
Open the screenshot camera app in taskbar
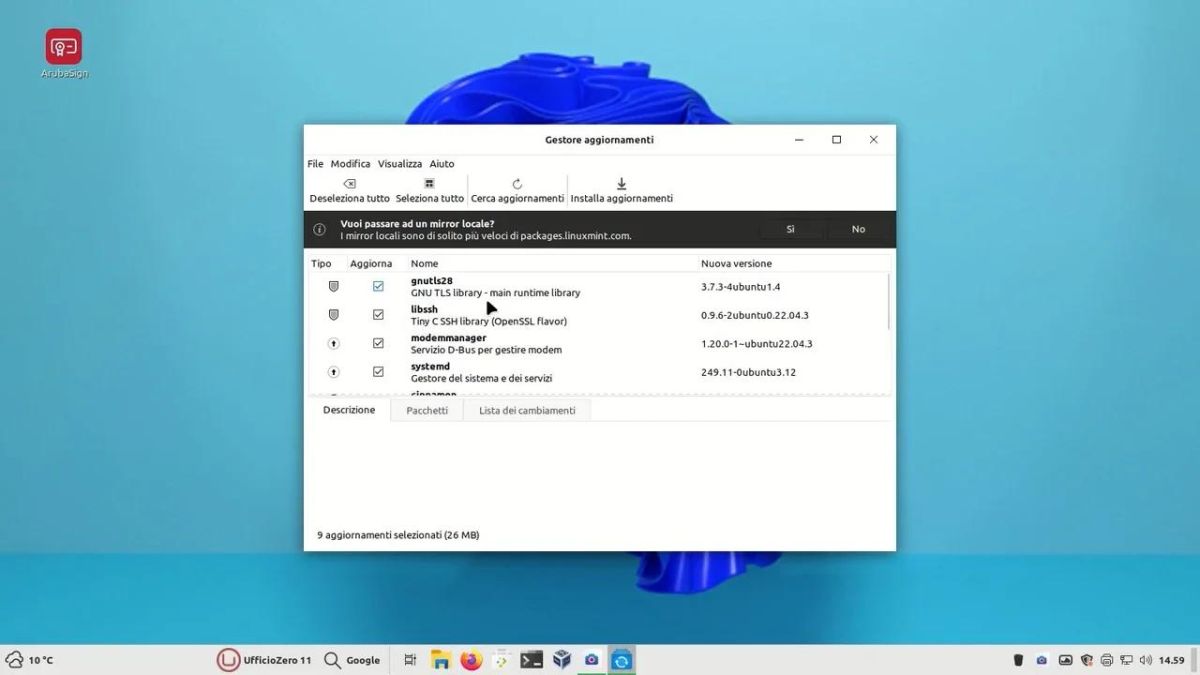[592, 660]
